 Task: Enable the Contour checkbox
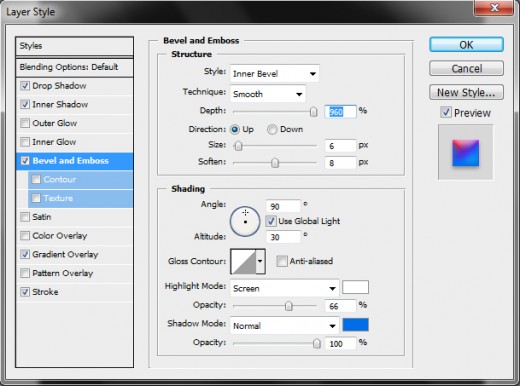pyautogui.click(x=36, y=179)
